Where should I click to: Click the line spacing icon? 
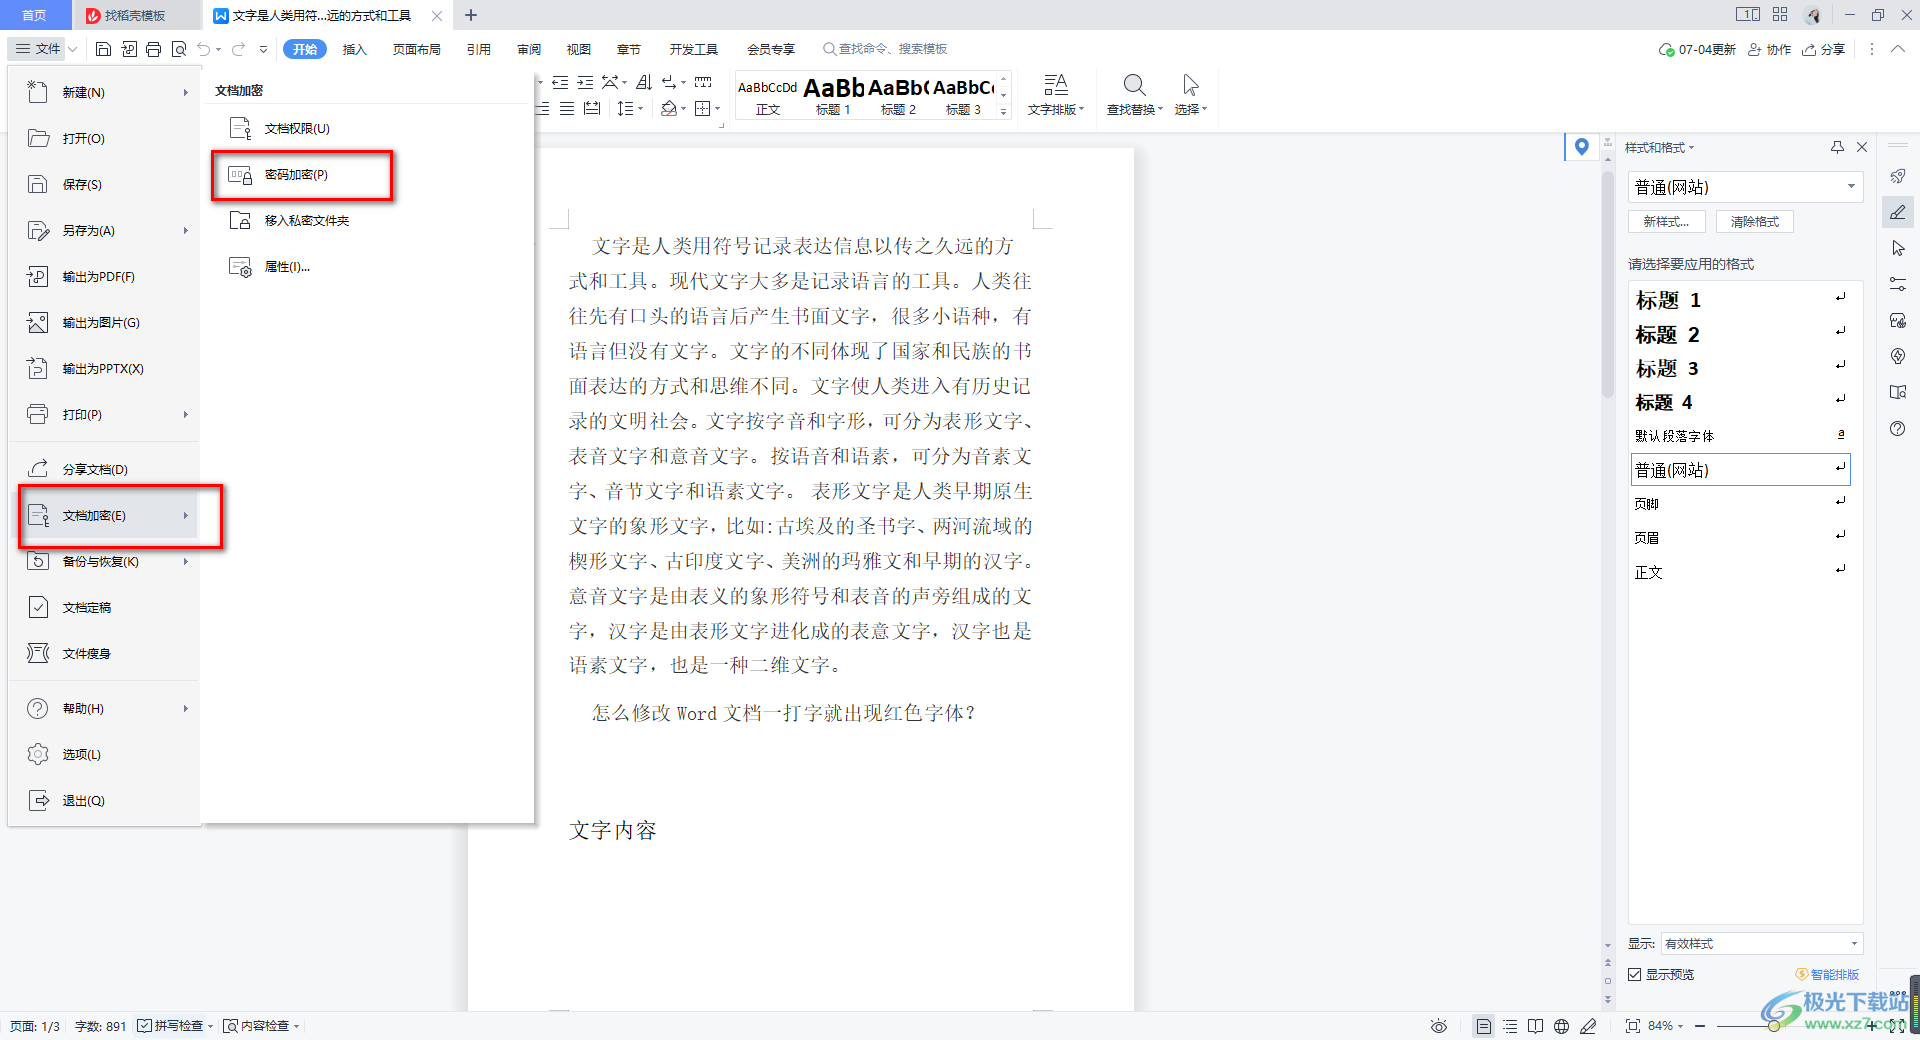click(x=625, y=108)
